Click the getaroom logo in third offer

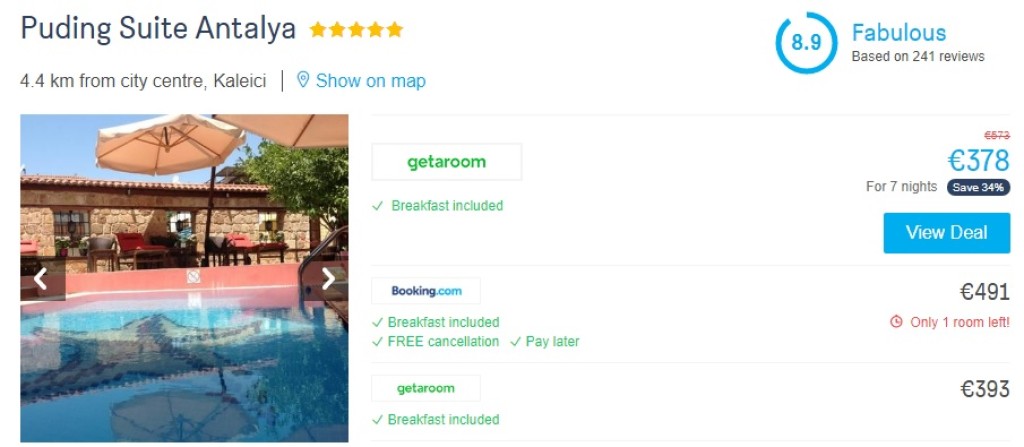(426, 388)
